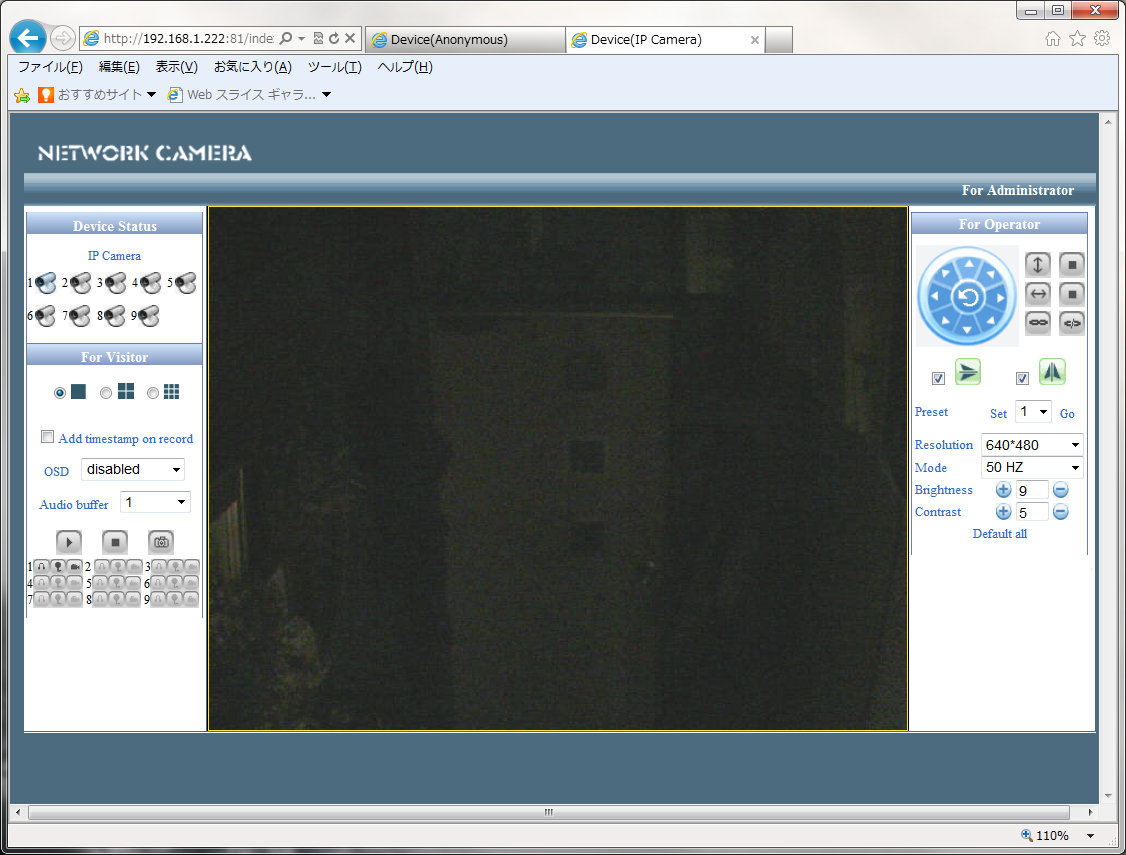Open the ツール(T) menu
The height and width of the screenshot is (855, 1126).
tap(334, 67)
